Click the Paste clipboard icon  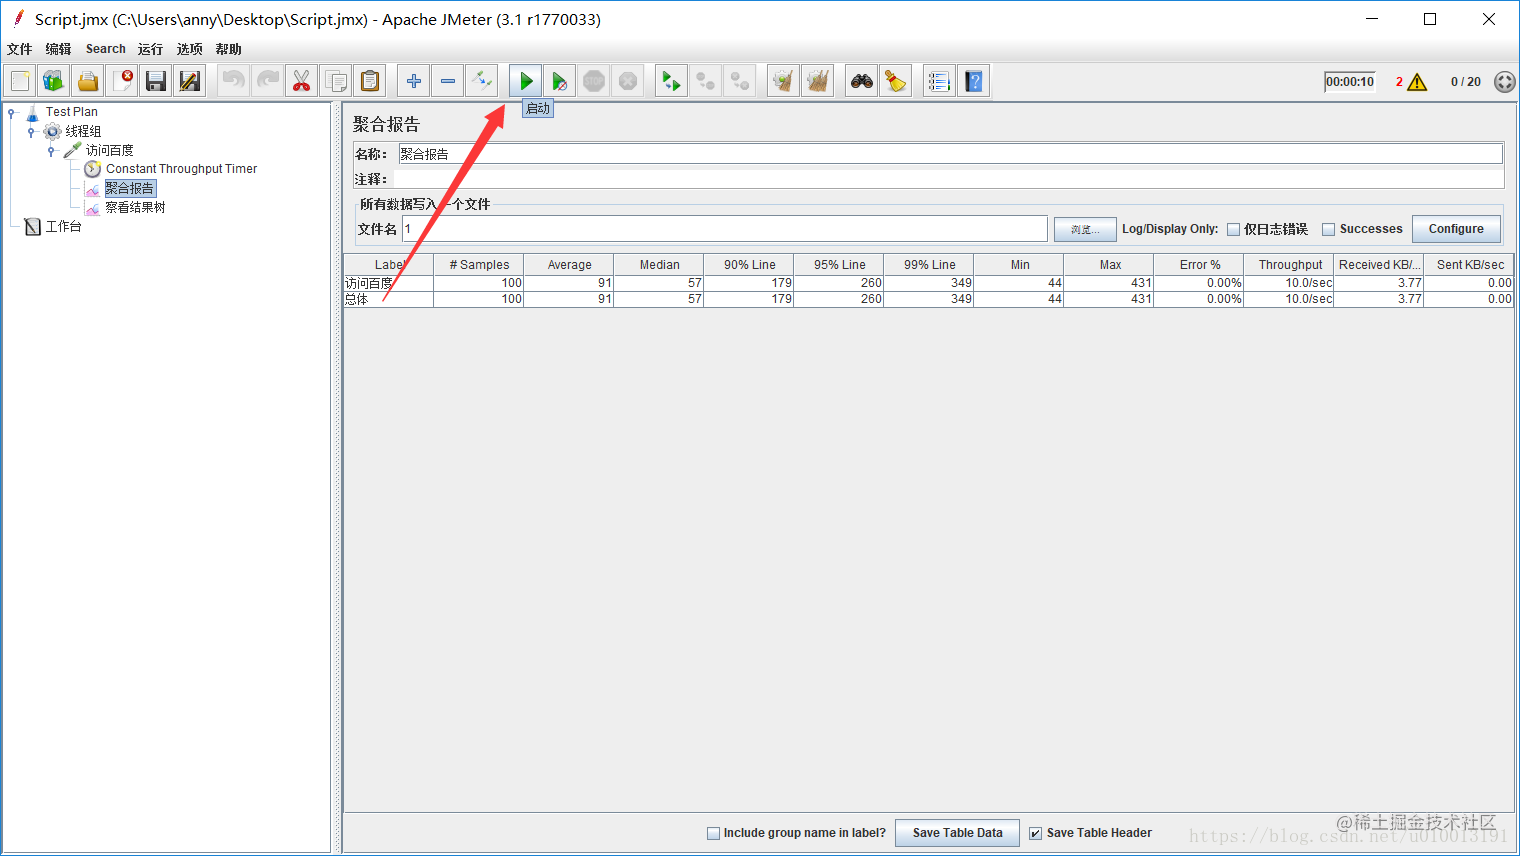tap(370, 81)
